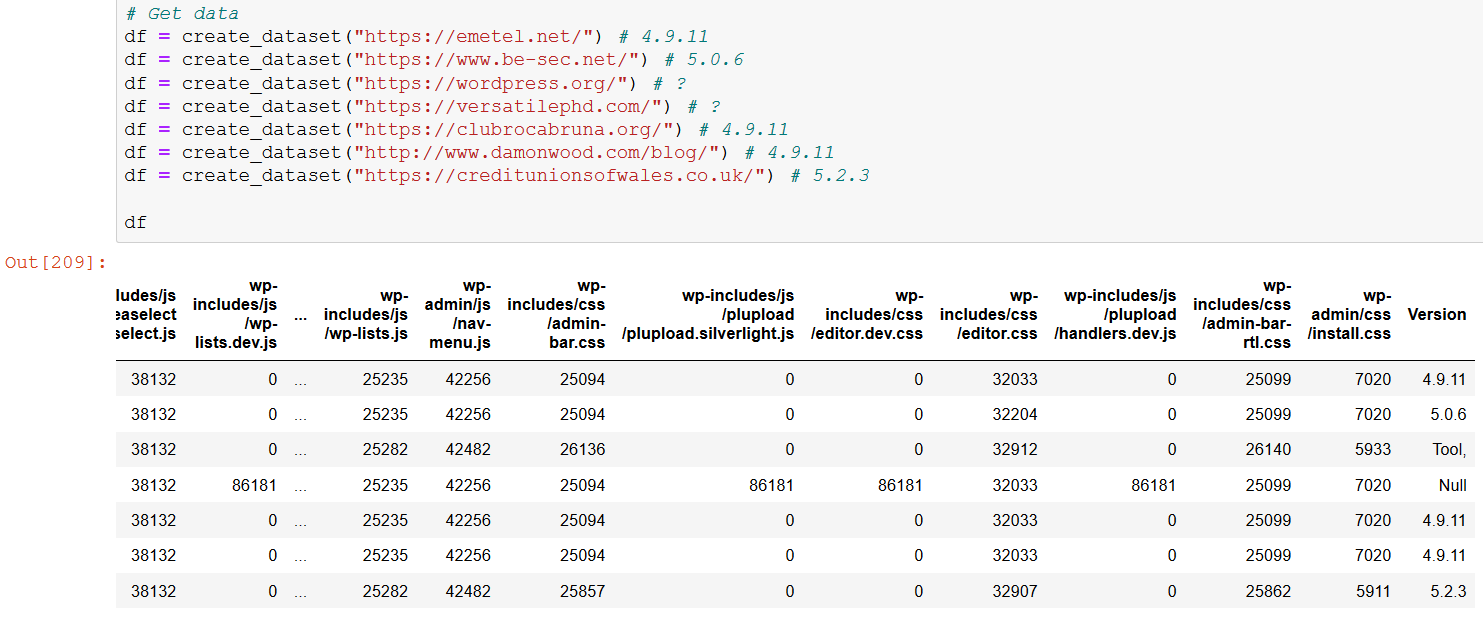The width and height of the screenshot is (1483, 627).
Task: Click the "# ?" comment after versatilephd.com
Action: coord(704,106)
